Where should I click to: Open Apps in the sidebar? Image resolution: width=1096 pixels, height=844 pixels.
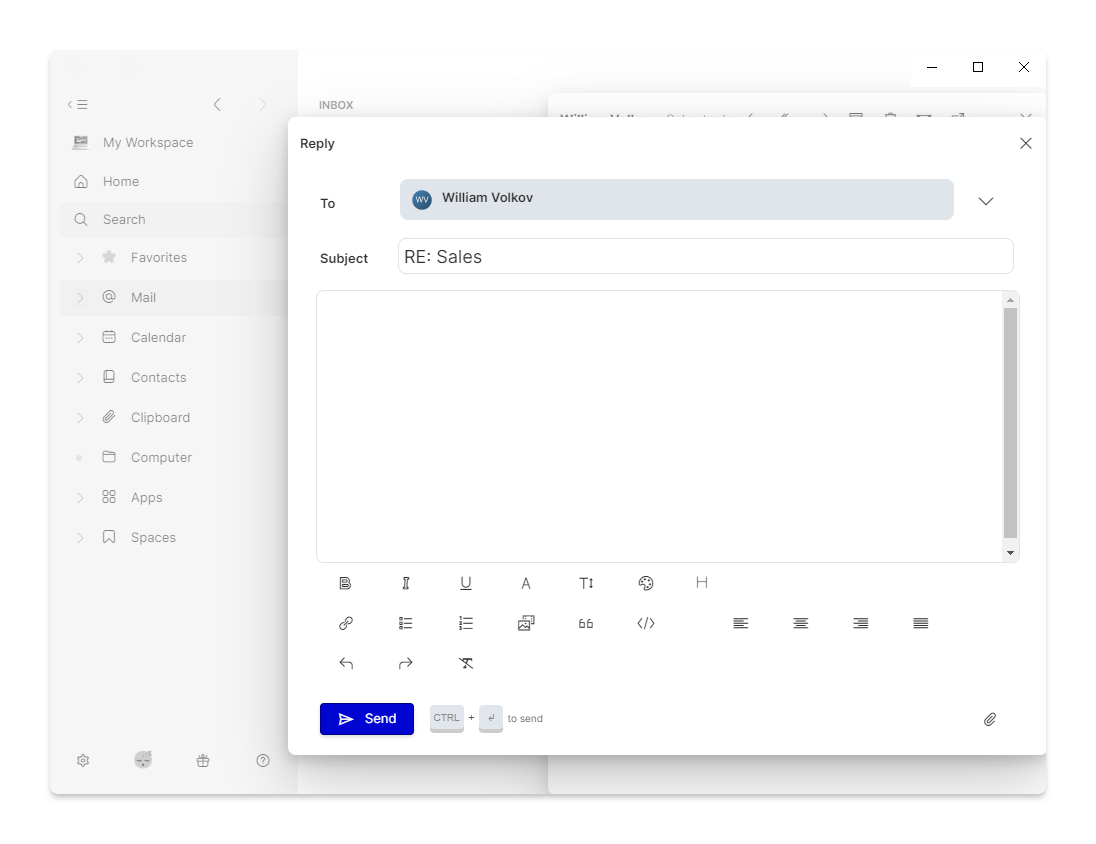[x=146, y=497]
